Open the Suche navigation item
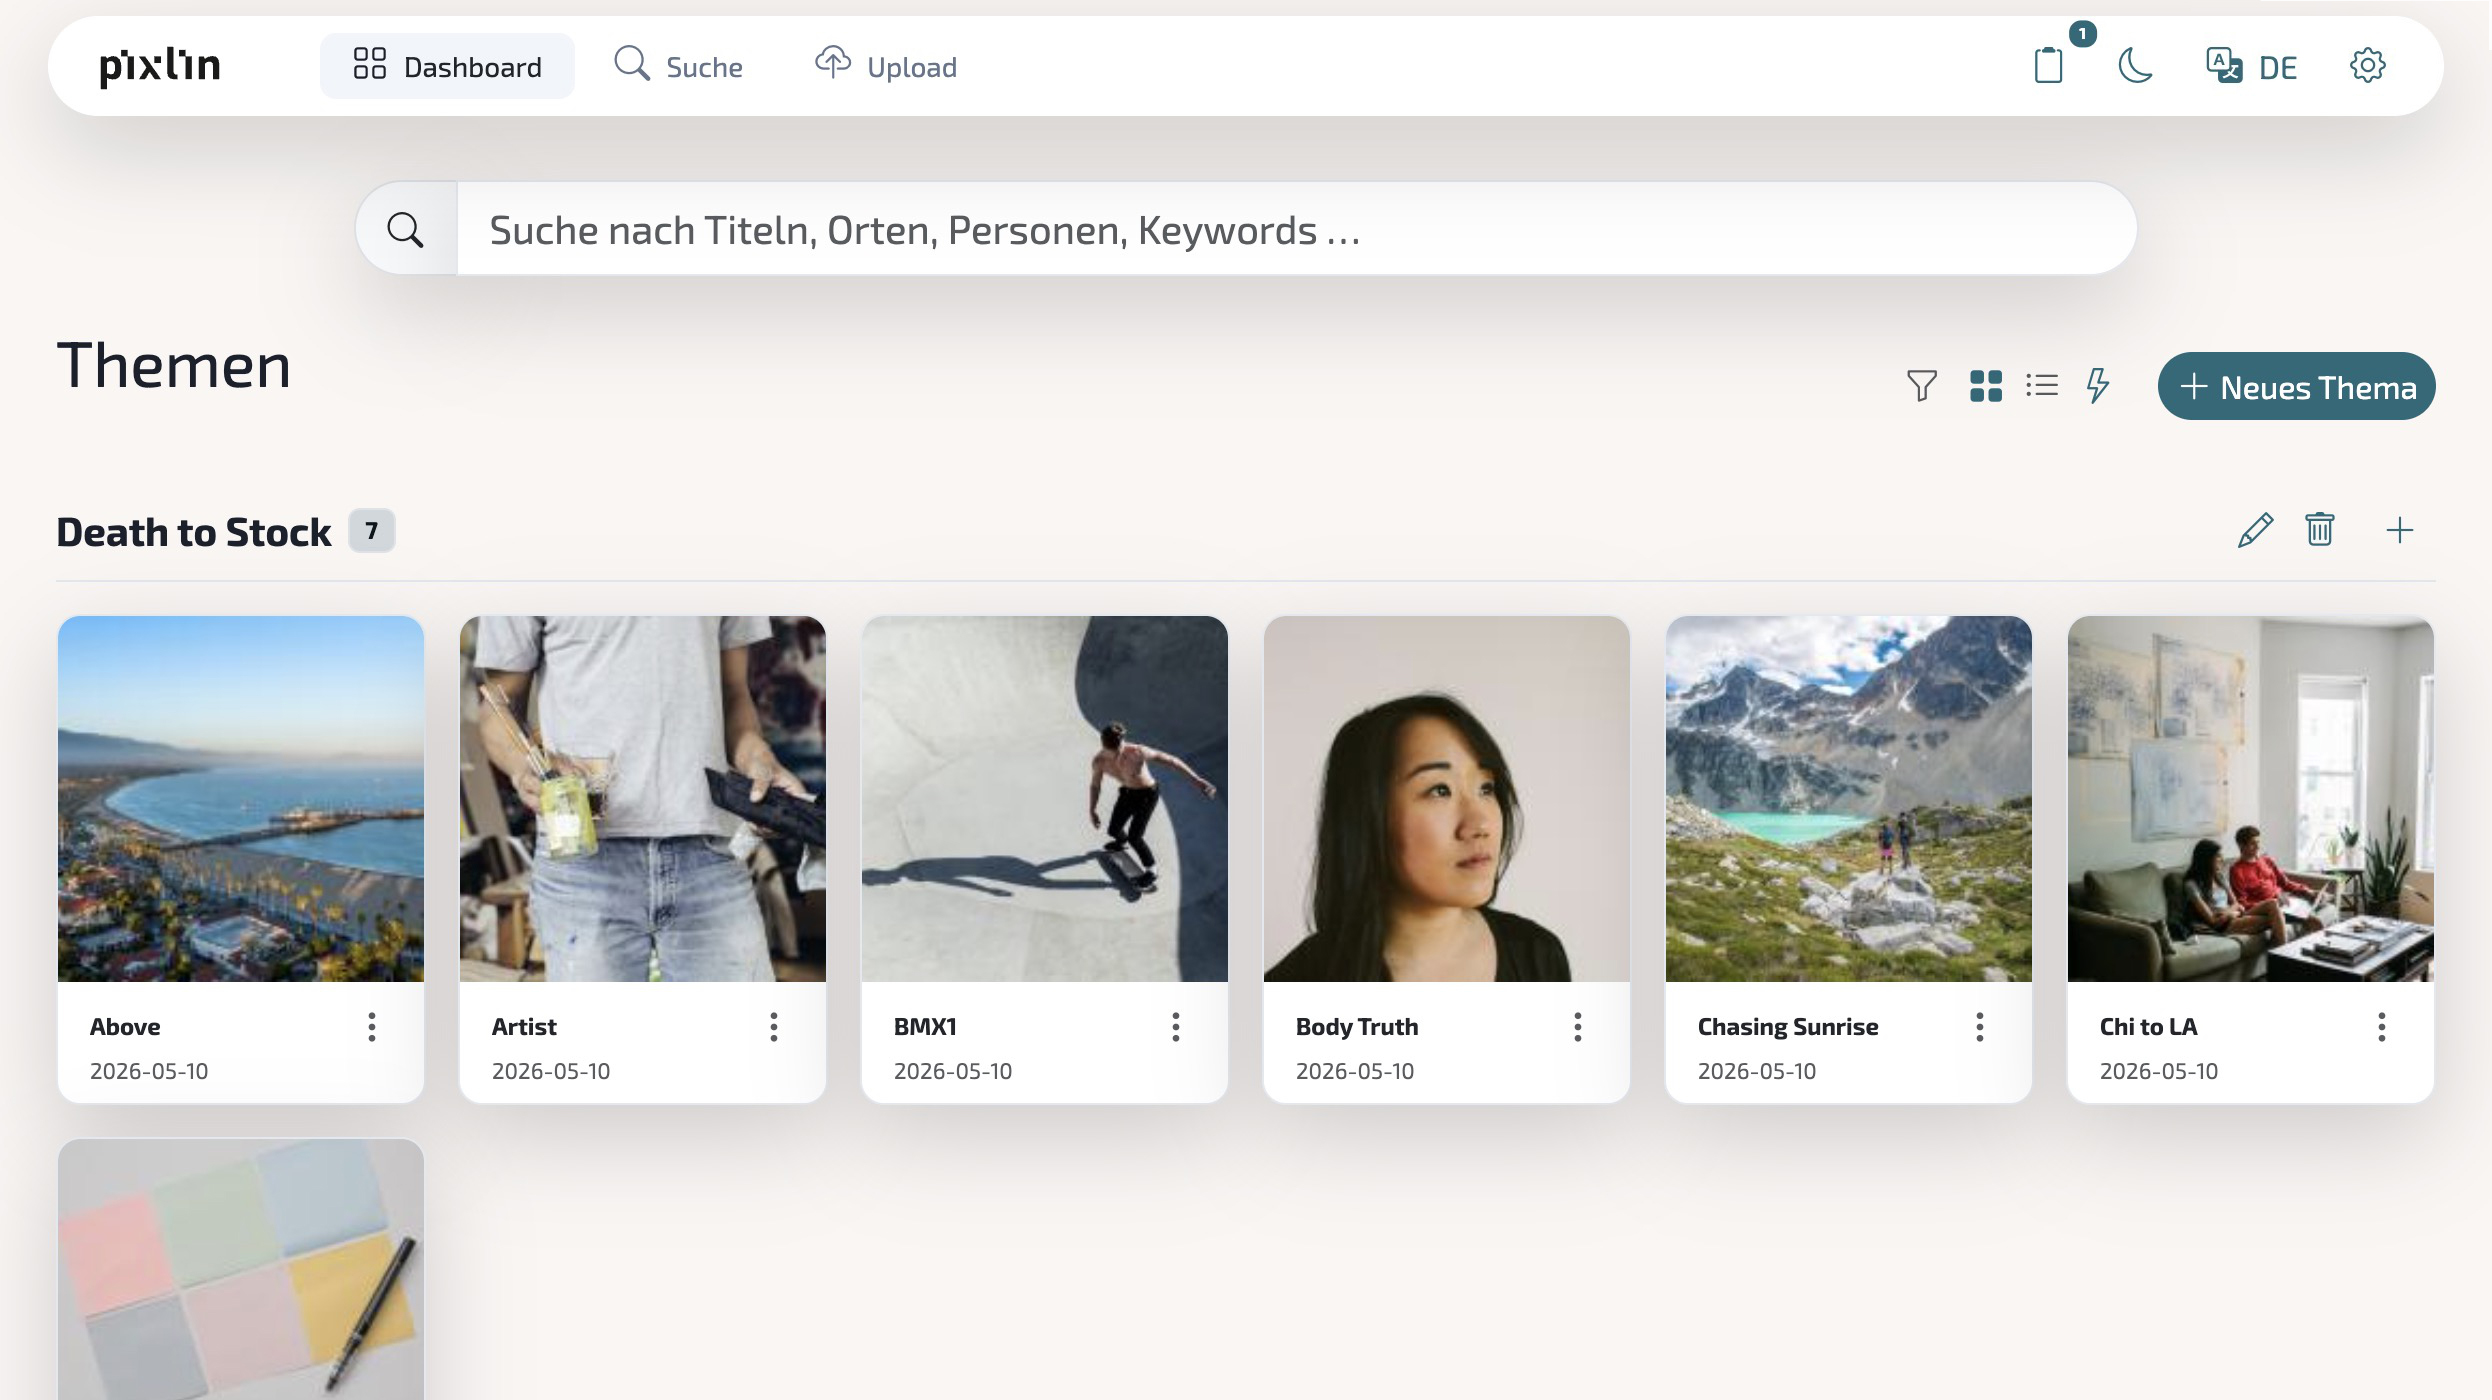The height and width of the screenshot is (1400, 2492). coord(679,66)
